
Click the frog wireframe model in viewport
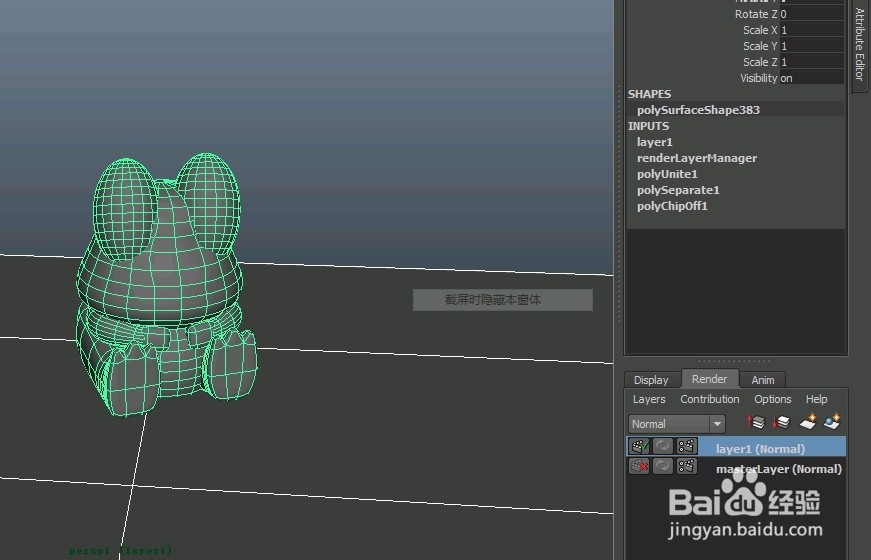tap(166, 284)
